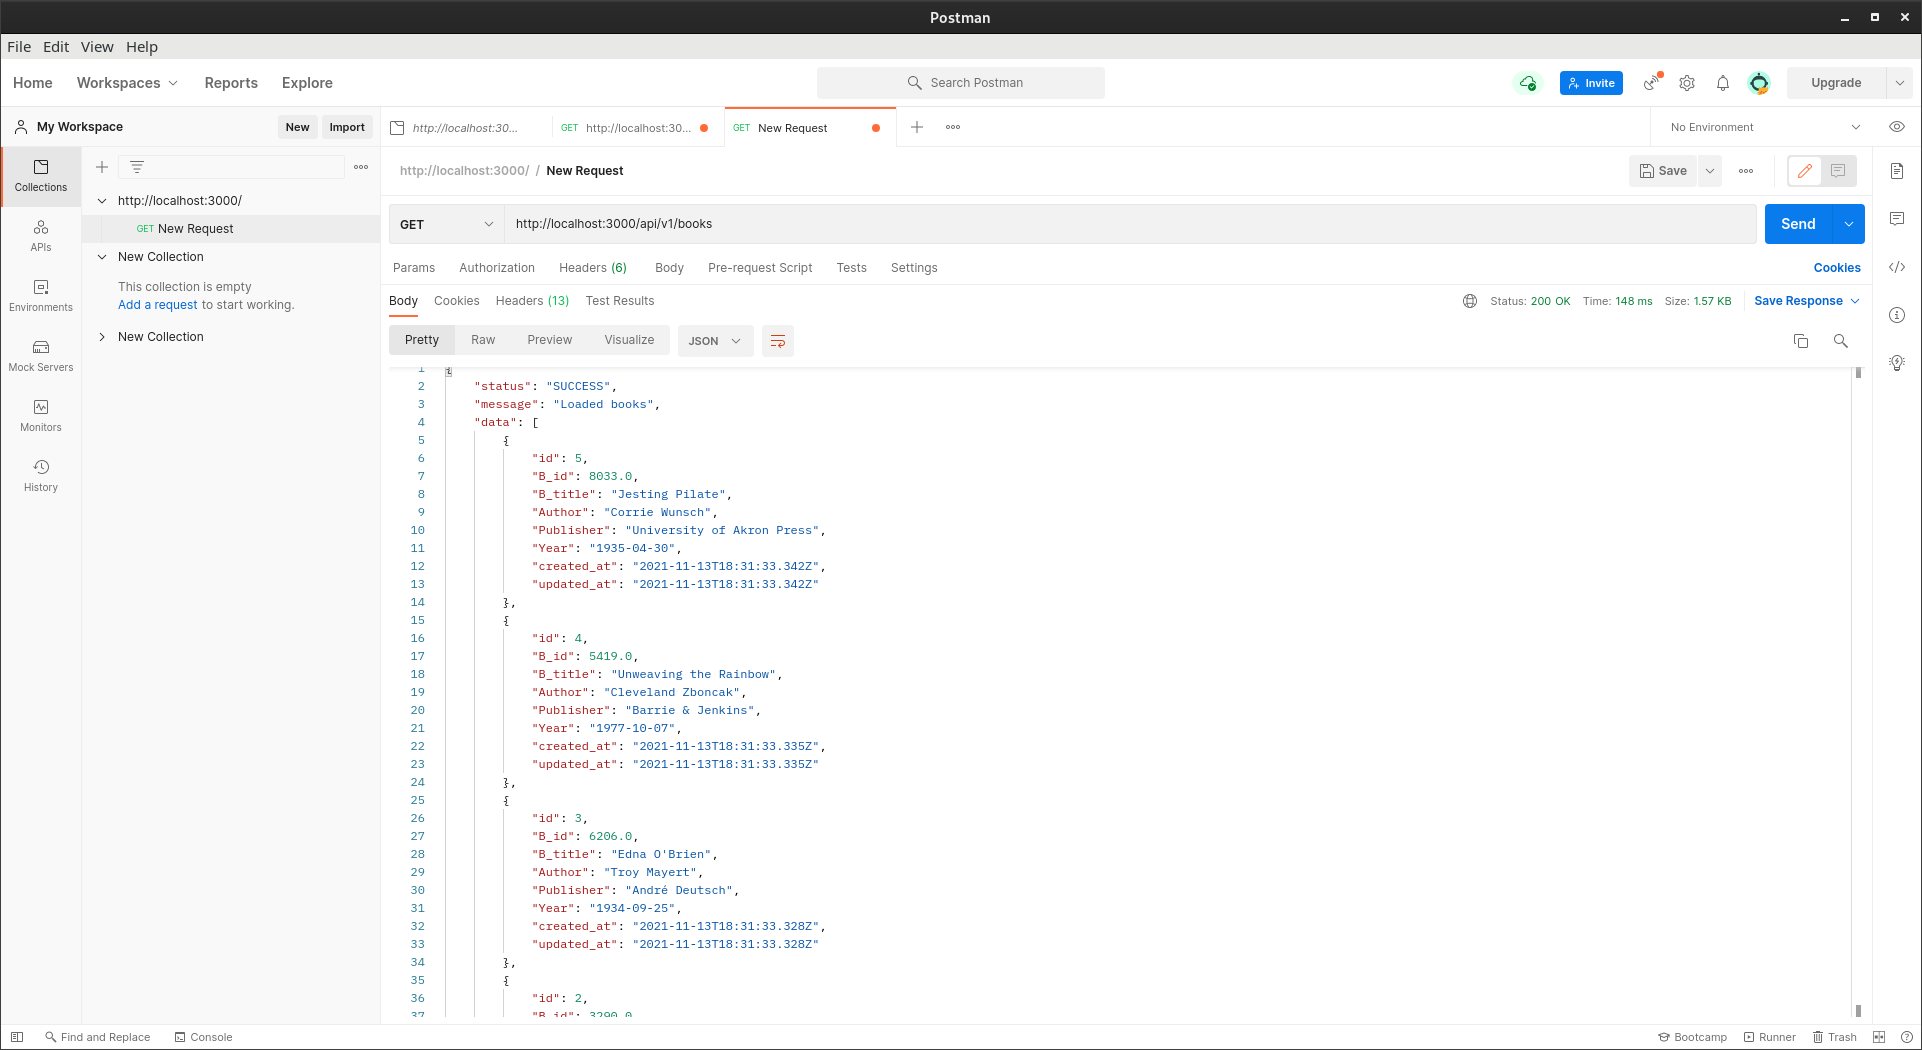Collapse the http://localhost:3000/ collection

pos(102,201)
